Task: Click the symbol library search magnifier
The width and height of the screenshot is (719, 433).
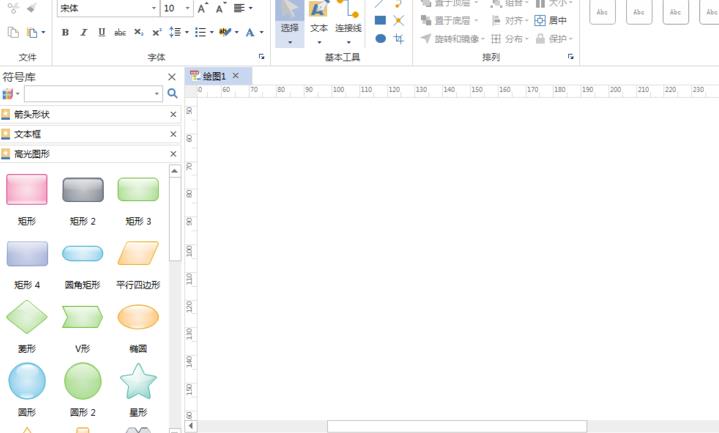Action: tap(172, 94)
